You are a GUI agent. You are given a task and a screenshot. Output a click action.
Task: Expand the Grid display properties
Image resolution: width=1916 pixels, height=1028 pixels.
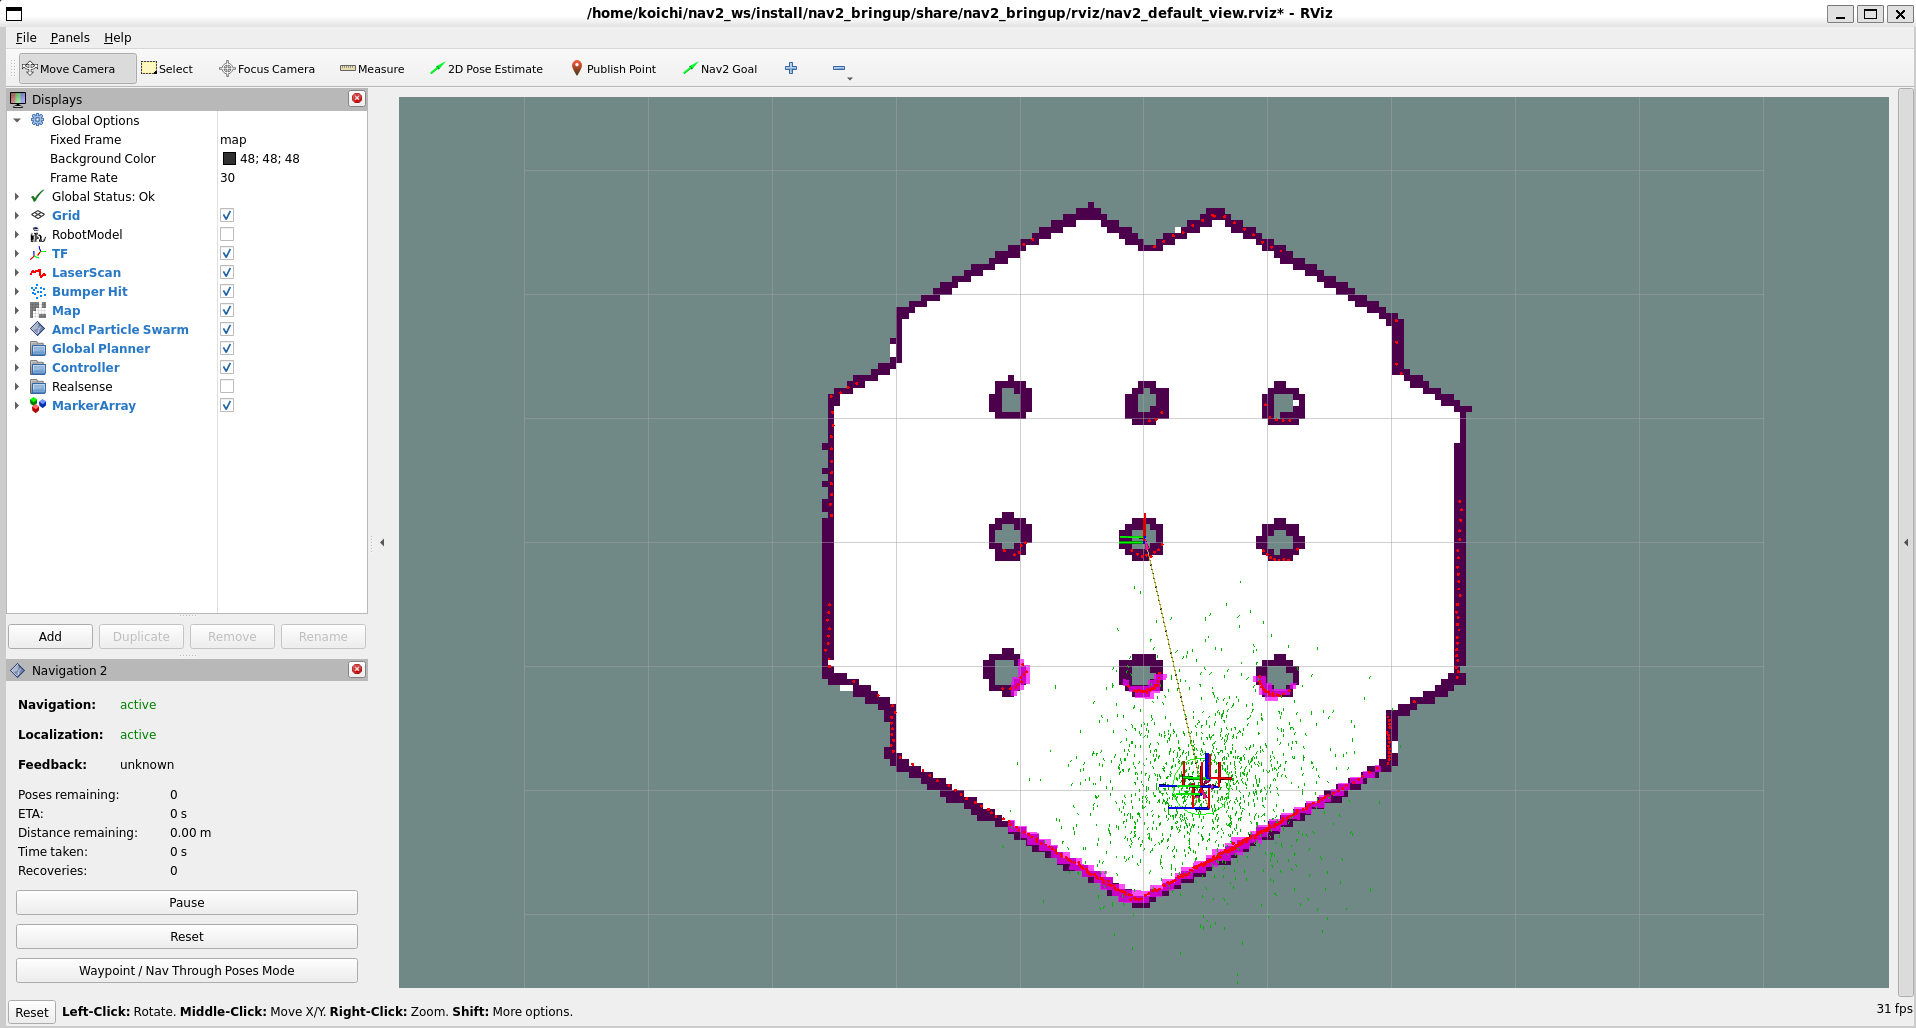tap(17, 215)
